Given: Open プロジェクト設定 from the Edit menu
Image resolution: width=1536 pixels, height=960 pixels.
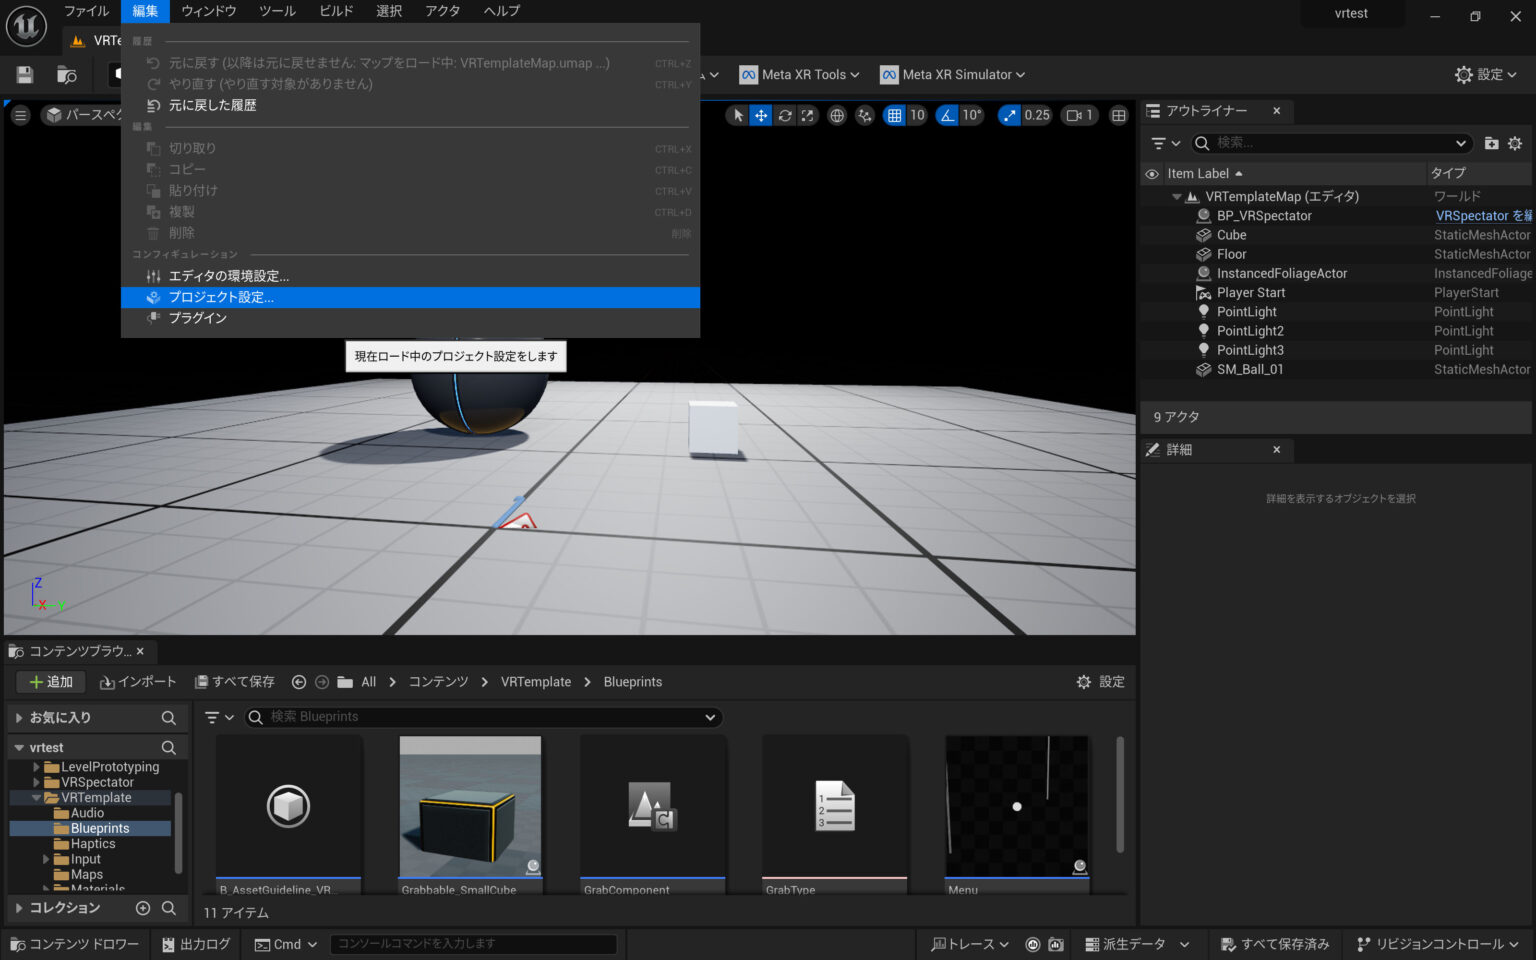Looking at the screenshot, I should pyautogui.click(x=222, y=297).
